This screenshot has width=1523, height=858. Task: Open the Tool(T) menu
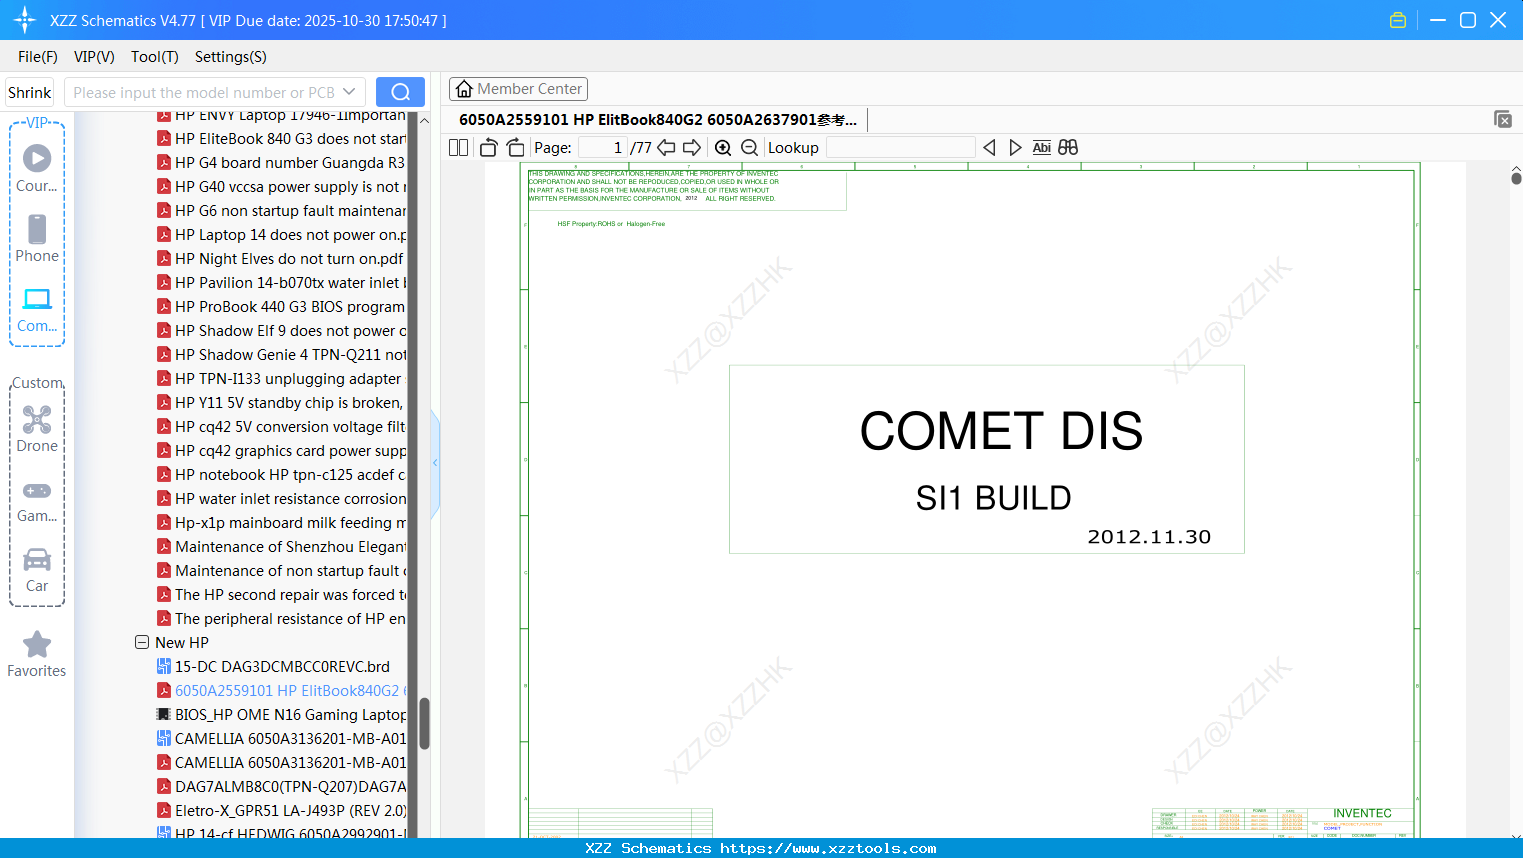coord(155,57)
